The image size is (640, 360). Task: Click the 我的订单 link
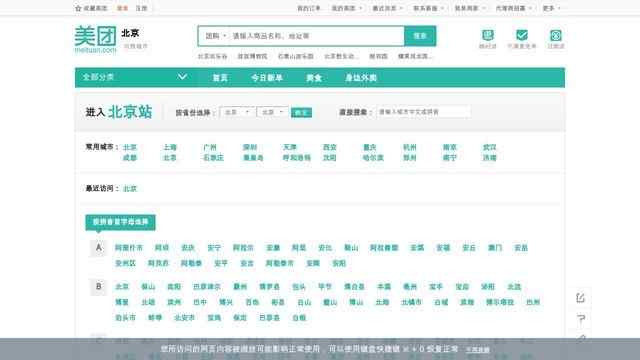click(309, 8)
